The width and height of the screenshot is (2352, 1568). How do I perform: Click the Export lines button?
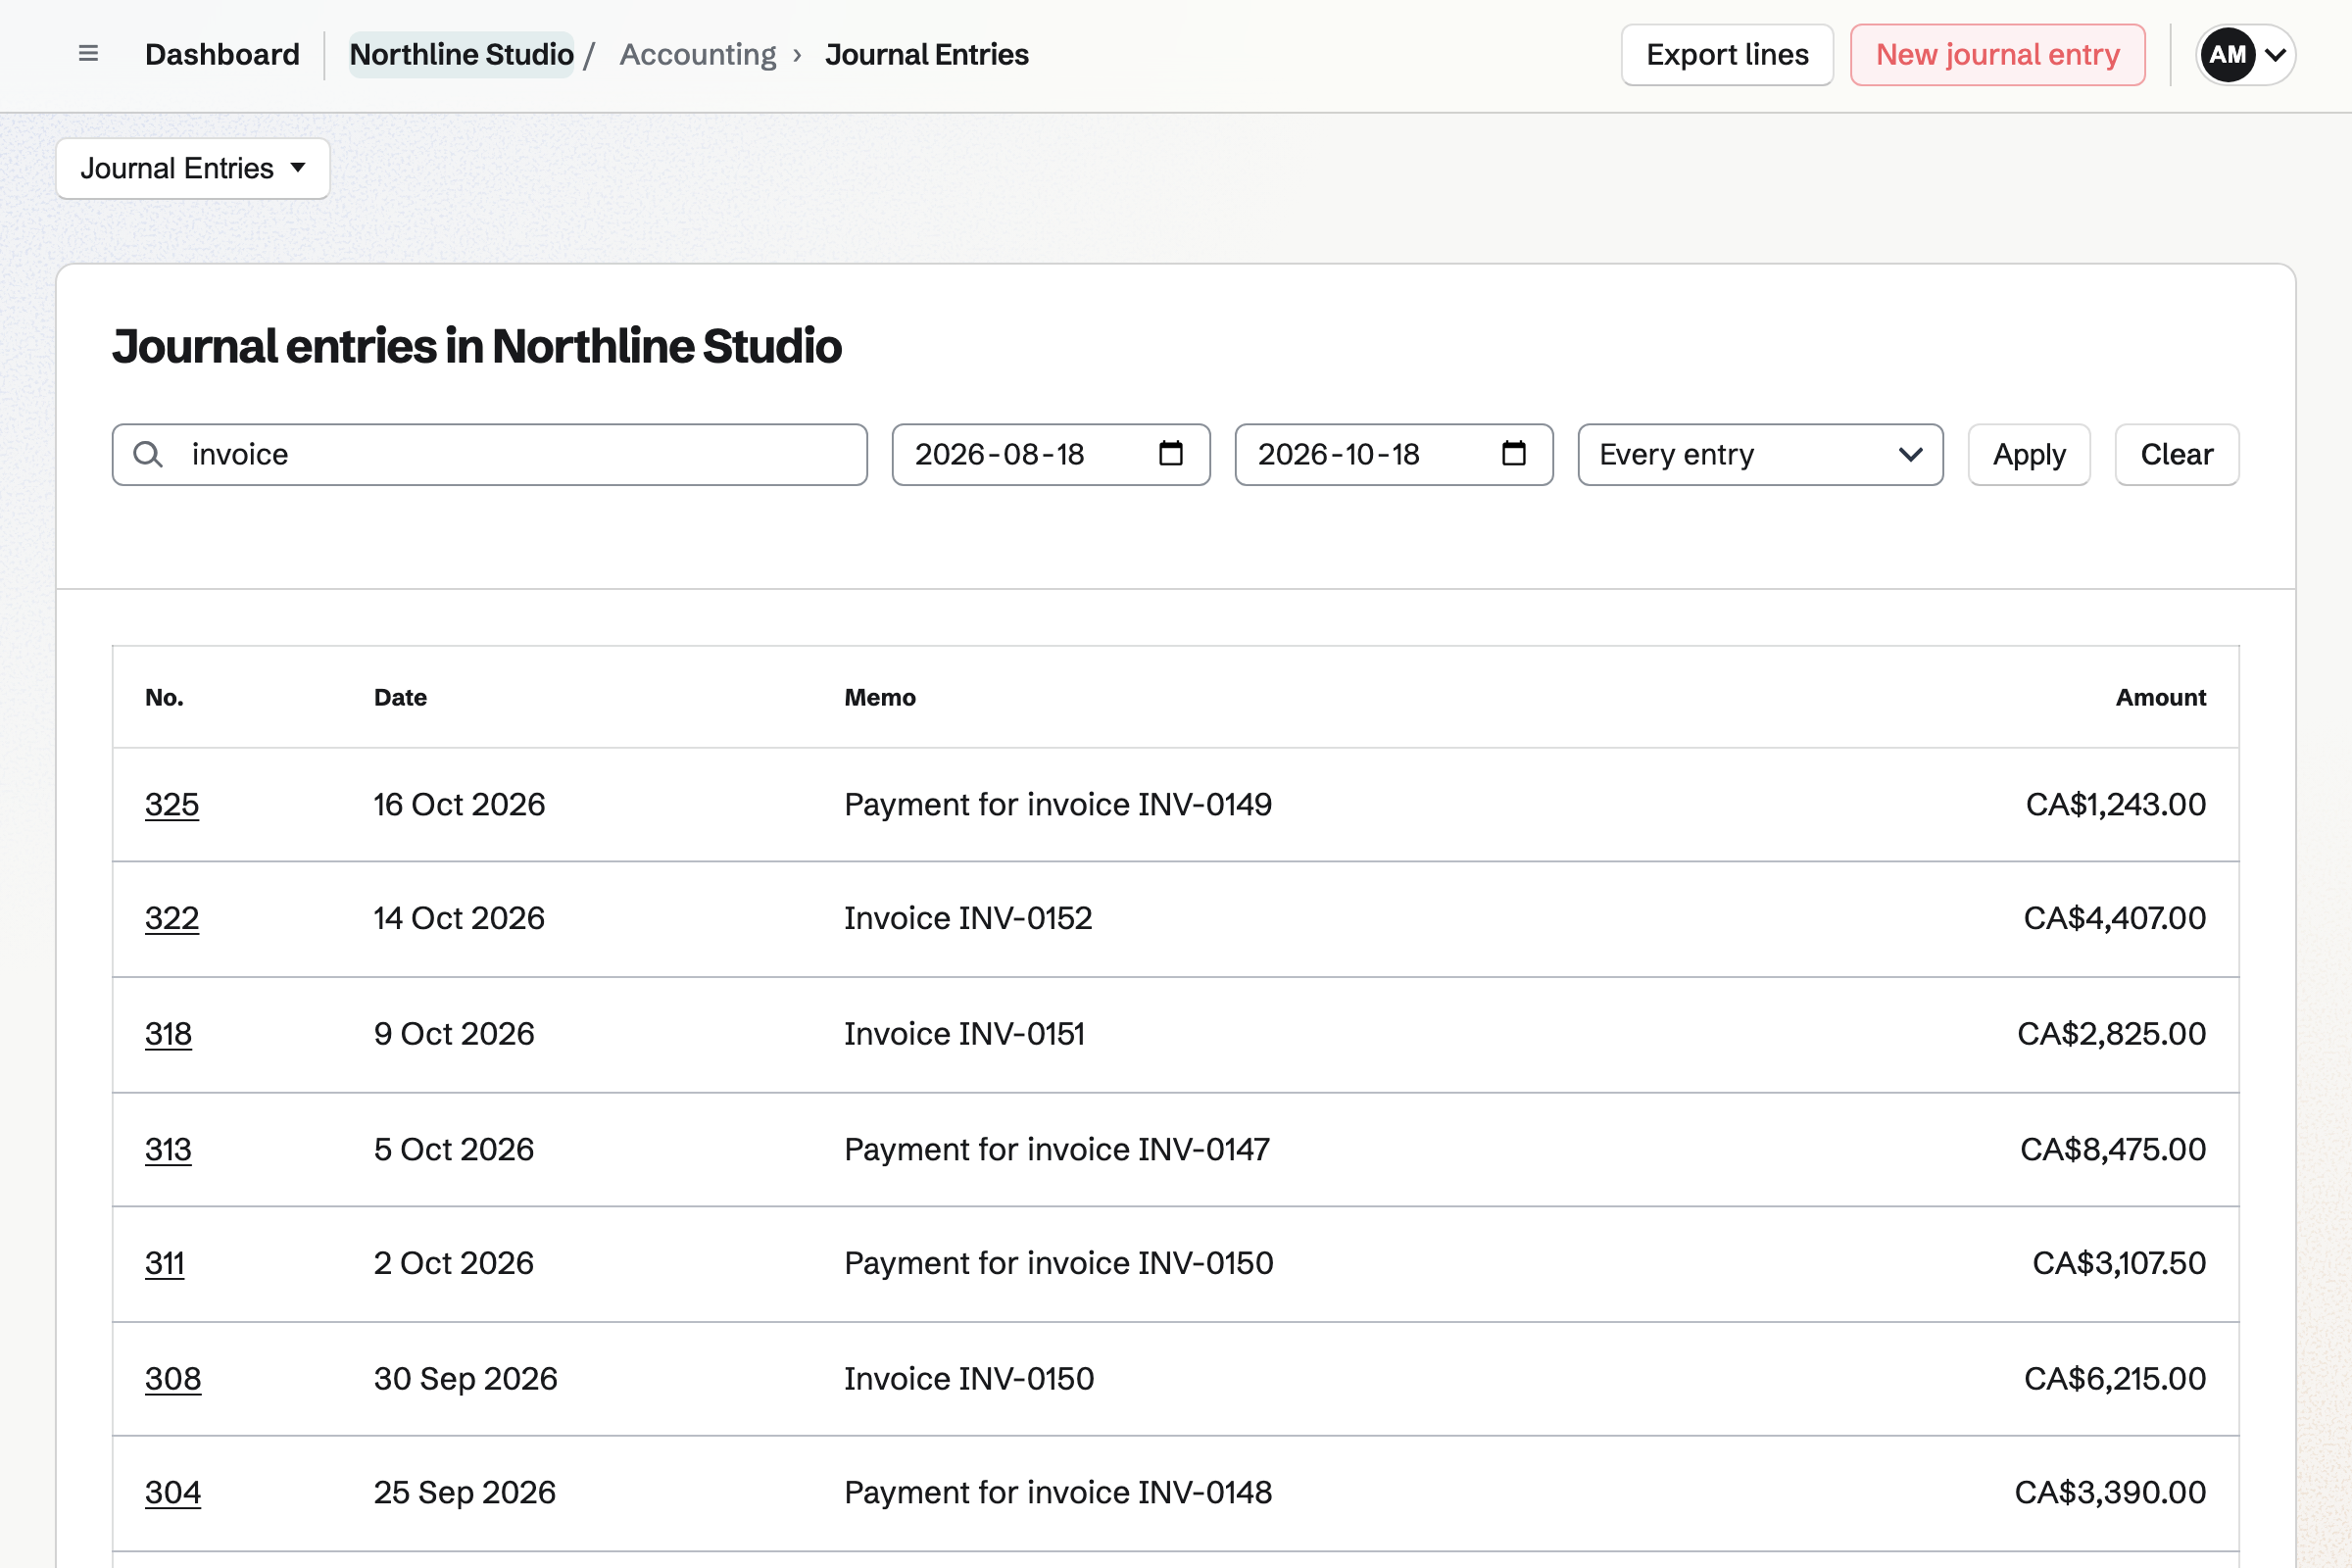point(1727,54)
